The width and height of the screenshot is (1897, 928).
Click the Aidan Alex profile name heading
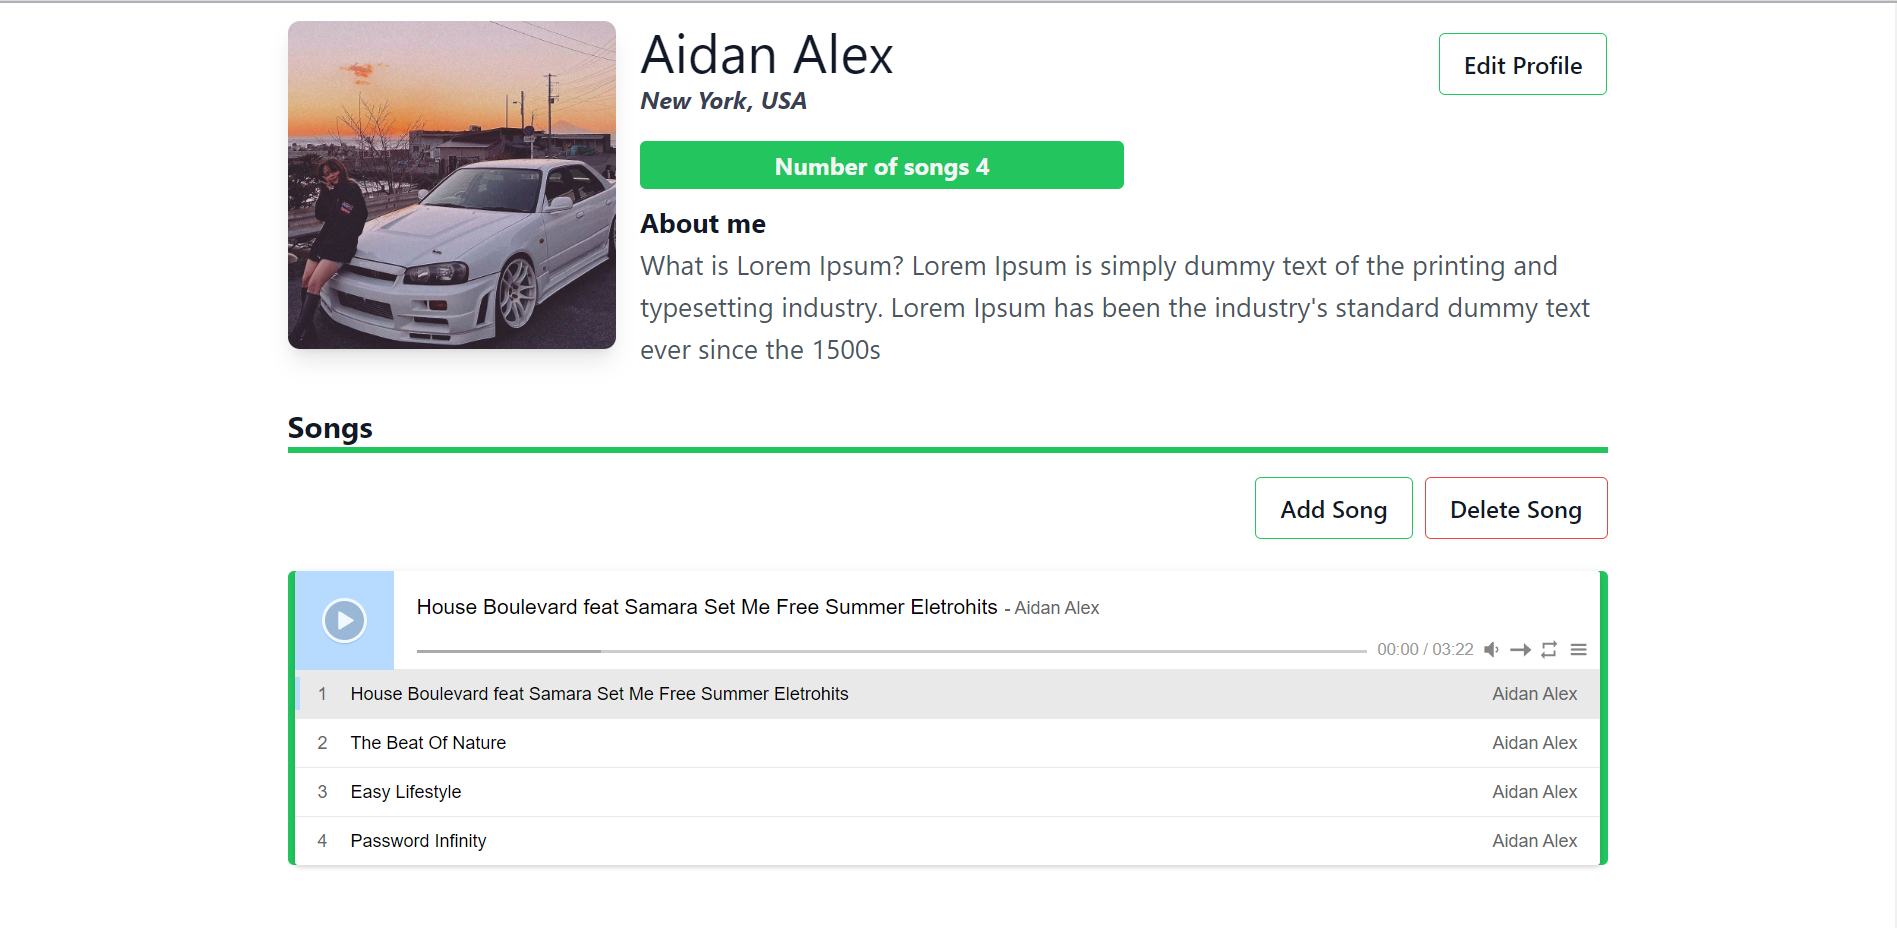click(x=766, y=55)
